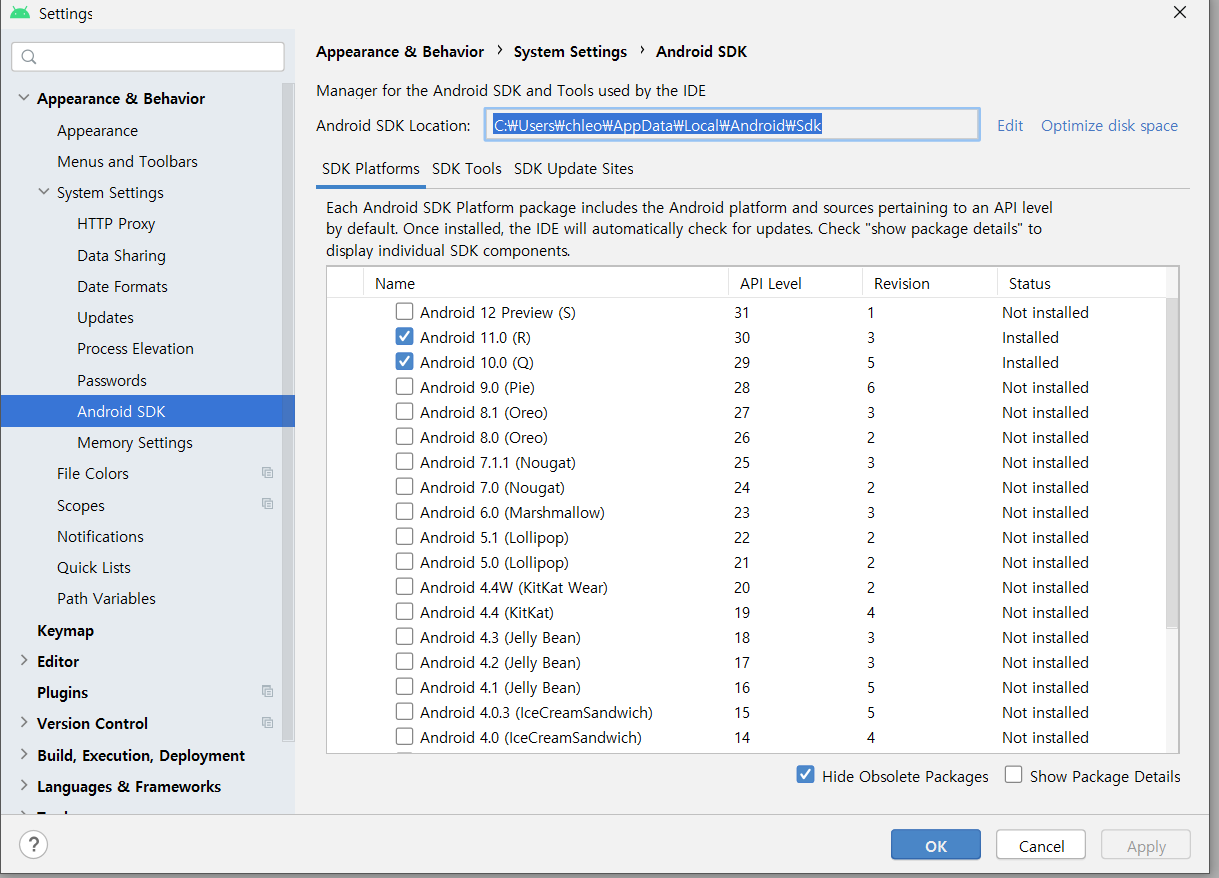Image resolution: width=1219 pixels, height=878 pixels.
Task: Click the project-level icon beside File Colors
Action: [x=267, y=473]
